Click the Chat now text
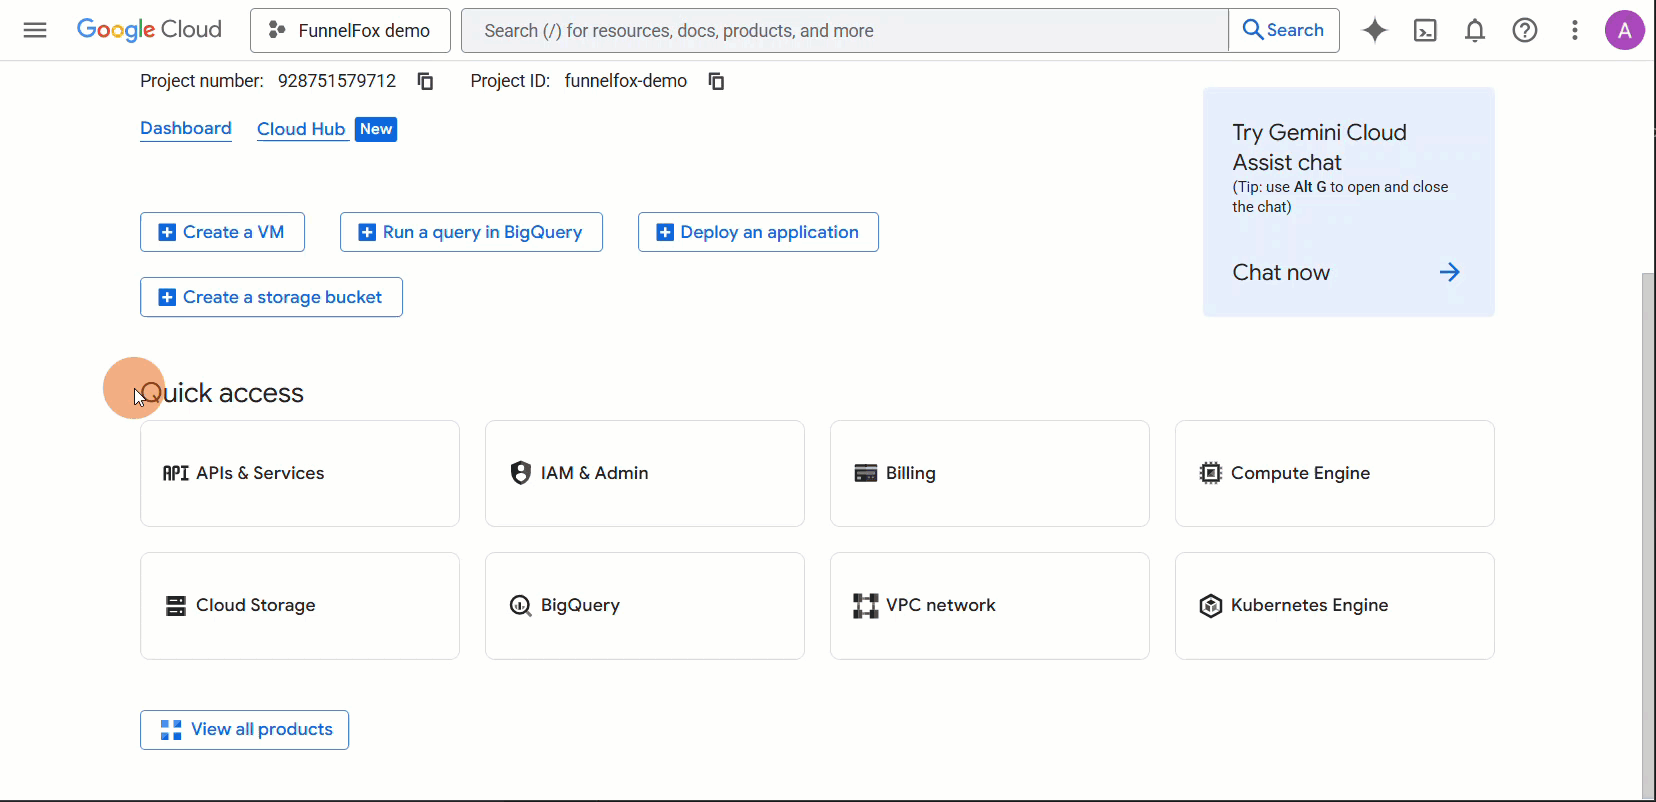 pyautogui.click(x=1281, y=272)
